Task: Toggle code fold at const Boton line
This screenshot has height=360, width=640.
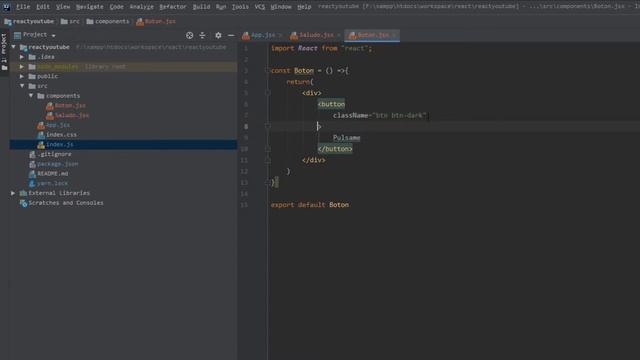Action: click(x=267, y=71)
